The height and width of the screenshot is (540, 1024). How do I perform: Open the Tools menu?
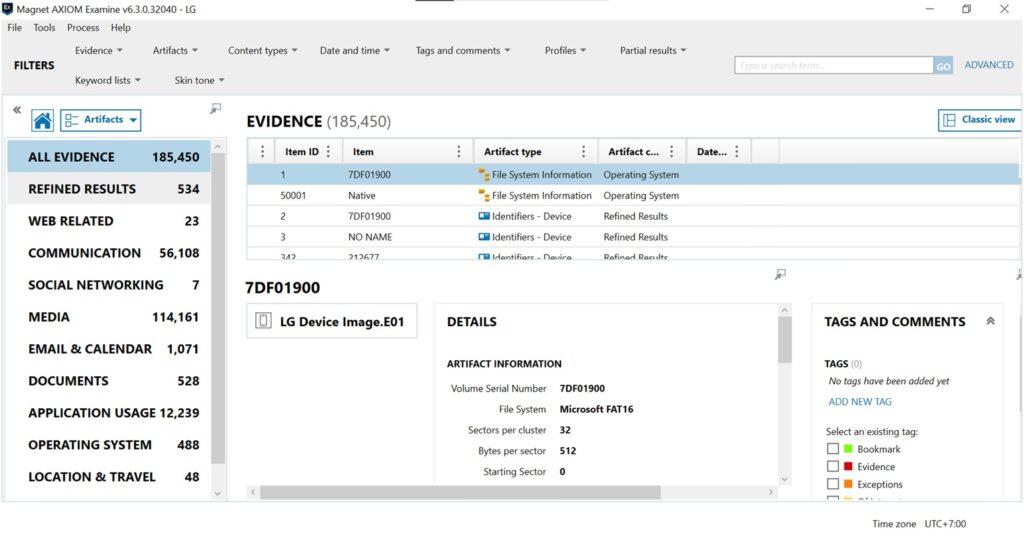44,27
